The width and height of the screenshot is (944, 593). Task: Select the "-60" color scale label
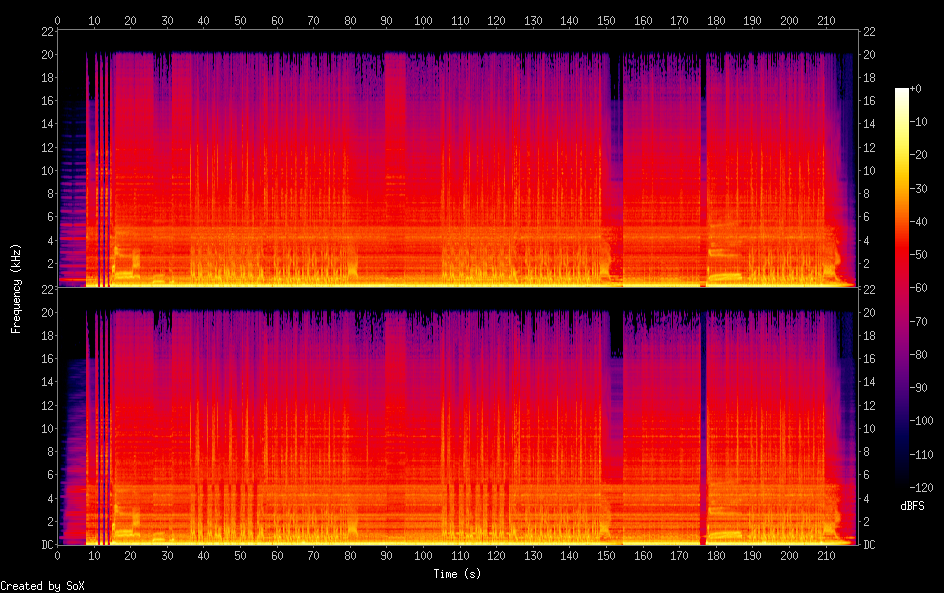click(x=918, y=288)
